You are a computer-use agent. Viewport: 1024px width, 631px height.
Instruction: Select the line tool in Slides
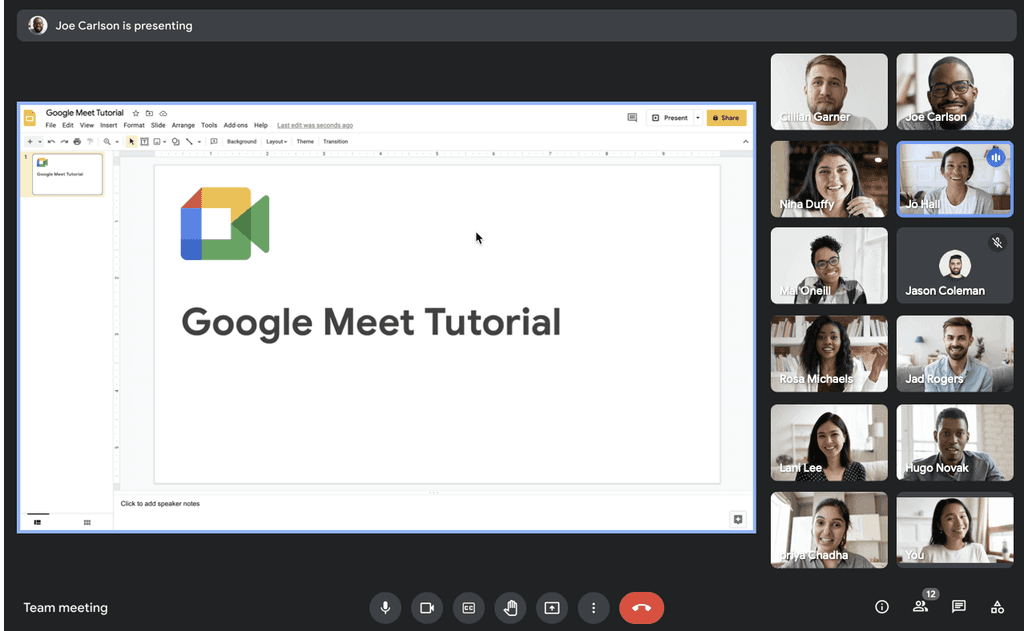click(x=189, y=141)
